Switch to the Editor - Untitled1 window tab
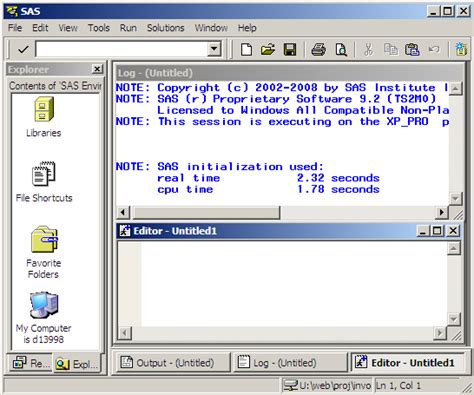 point(407,362)
